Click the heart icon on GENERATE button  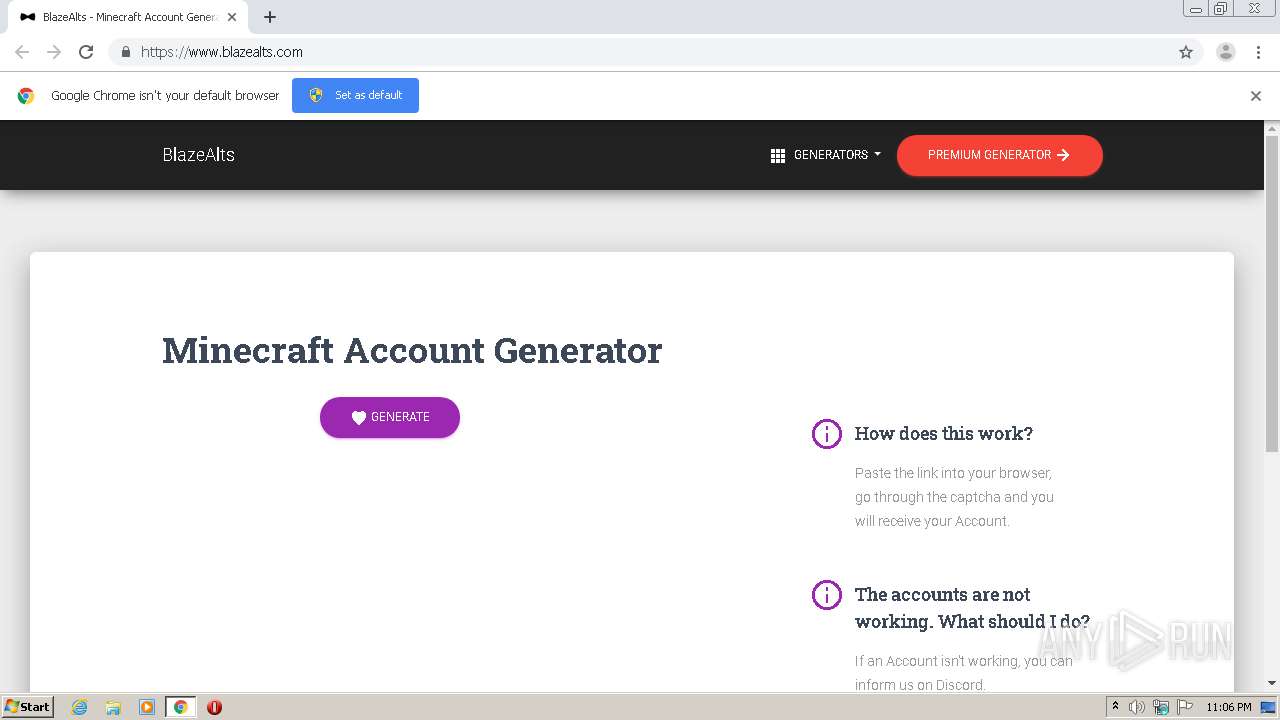[x=359, y=418]
